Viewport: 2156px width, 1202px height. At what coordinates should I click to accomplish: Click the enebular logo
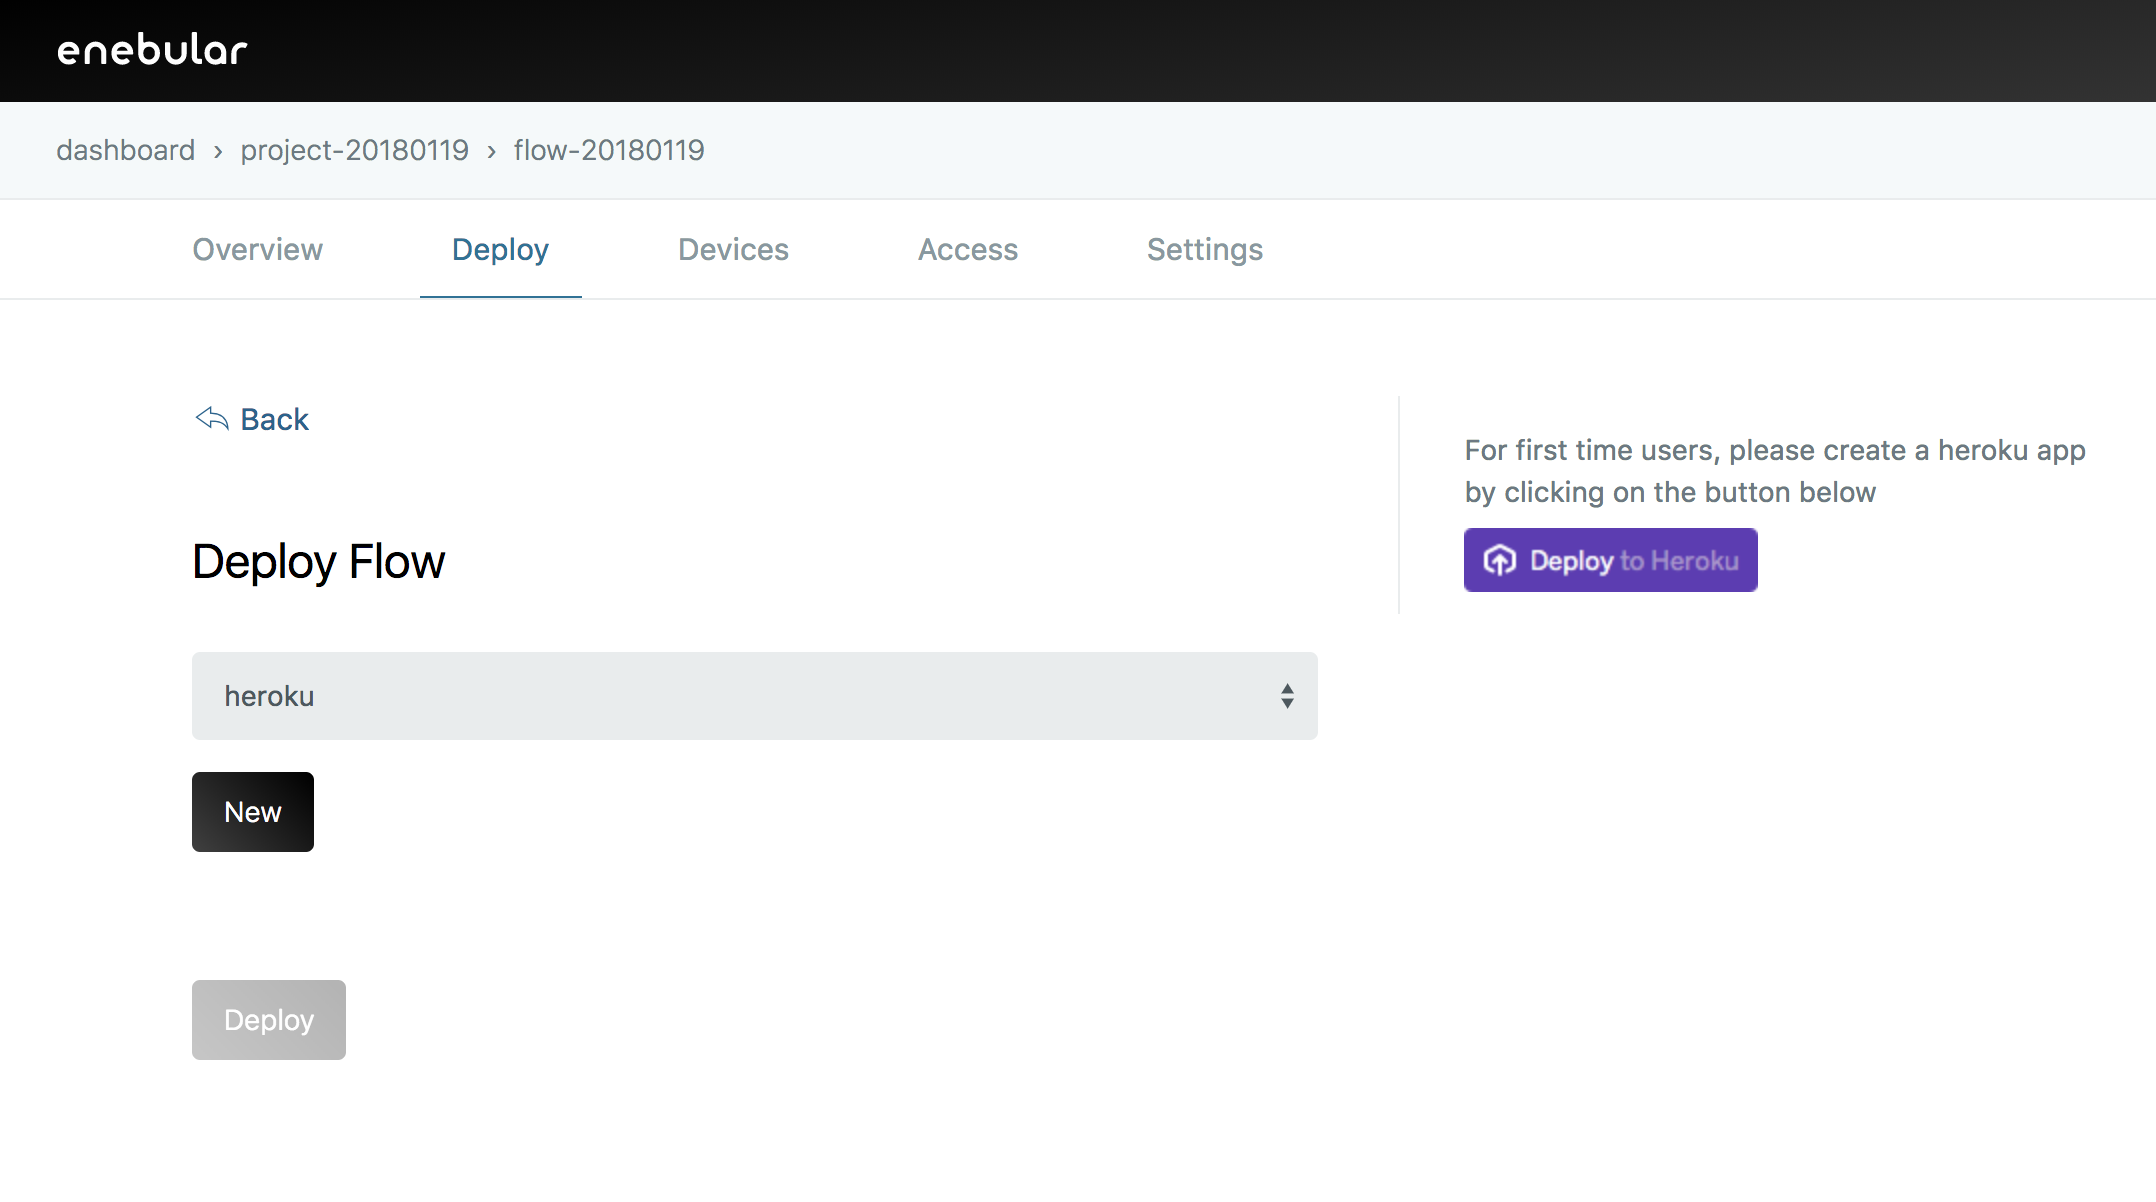(152, 50)
